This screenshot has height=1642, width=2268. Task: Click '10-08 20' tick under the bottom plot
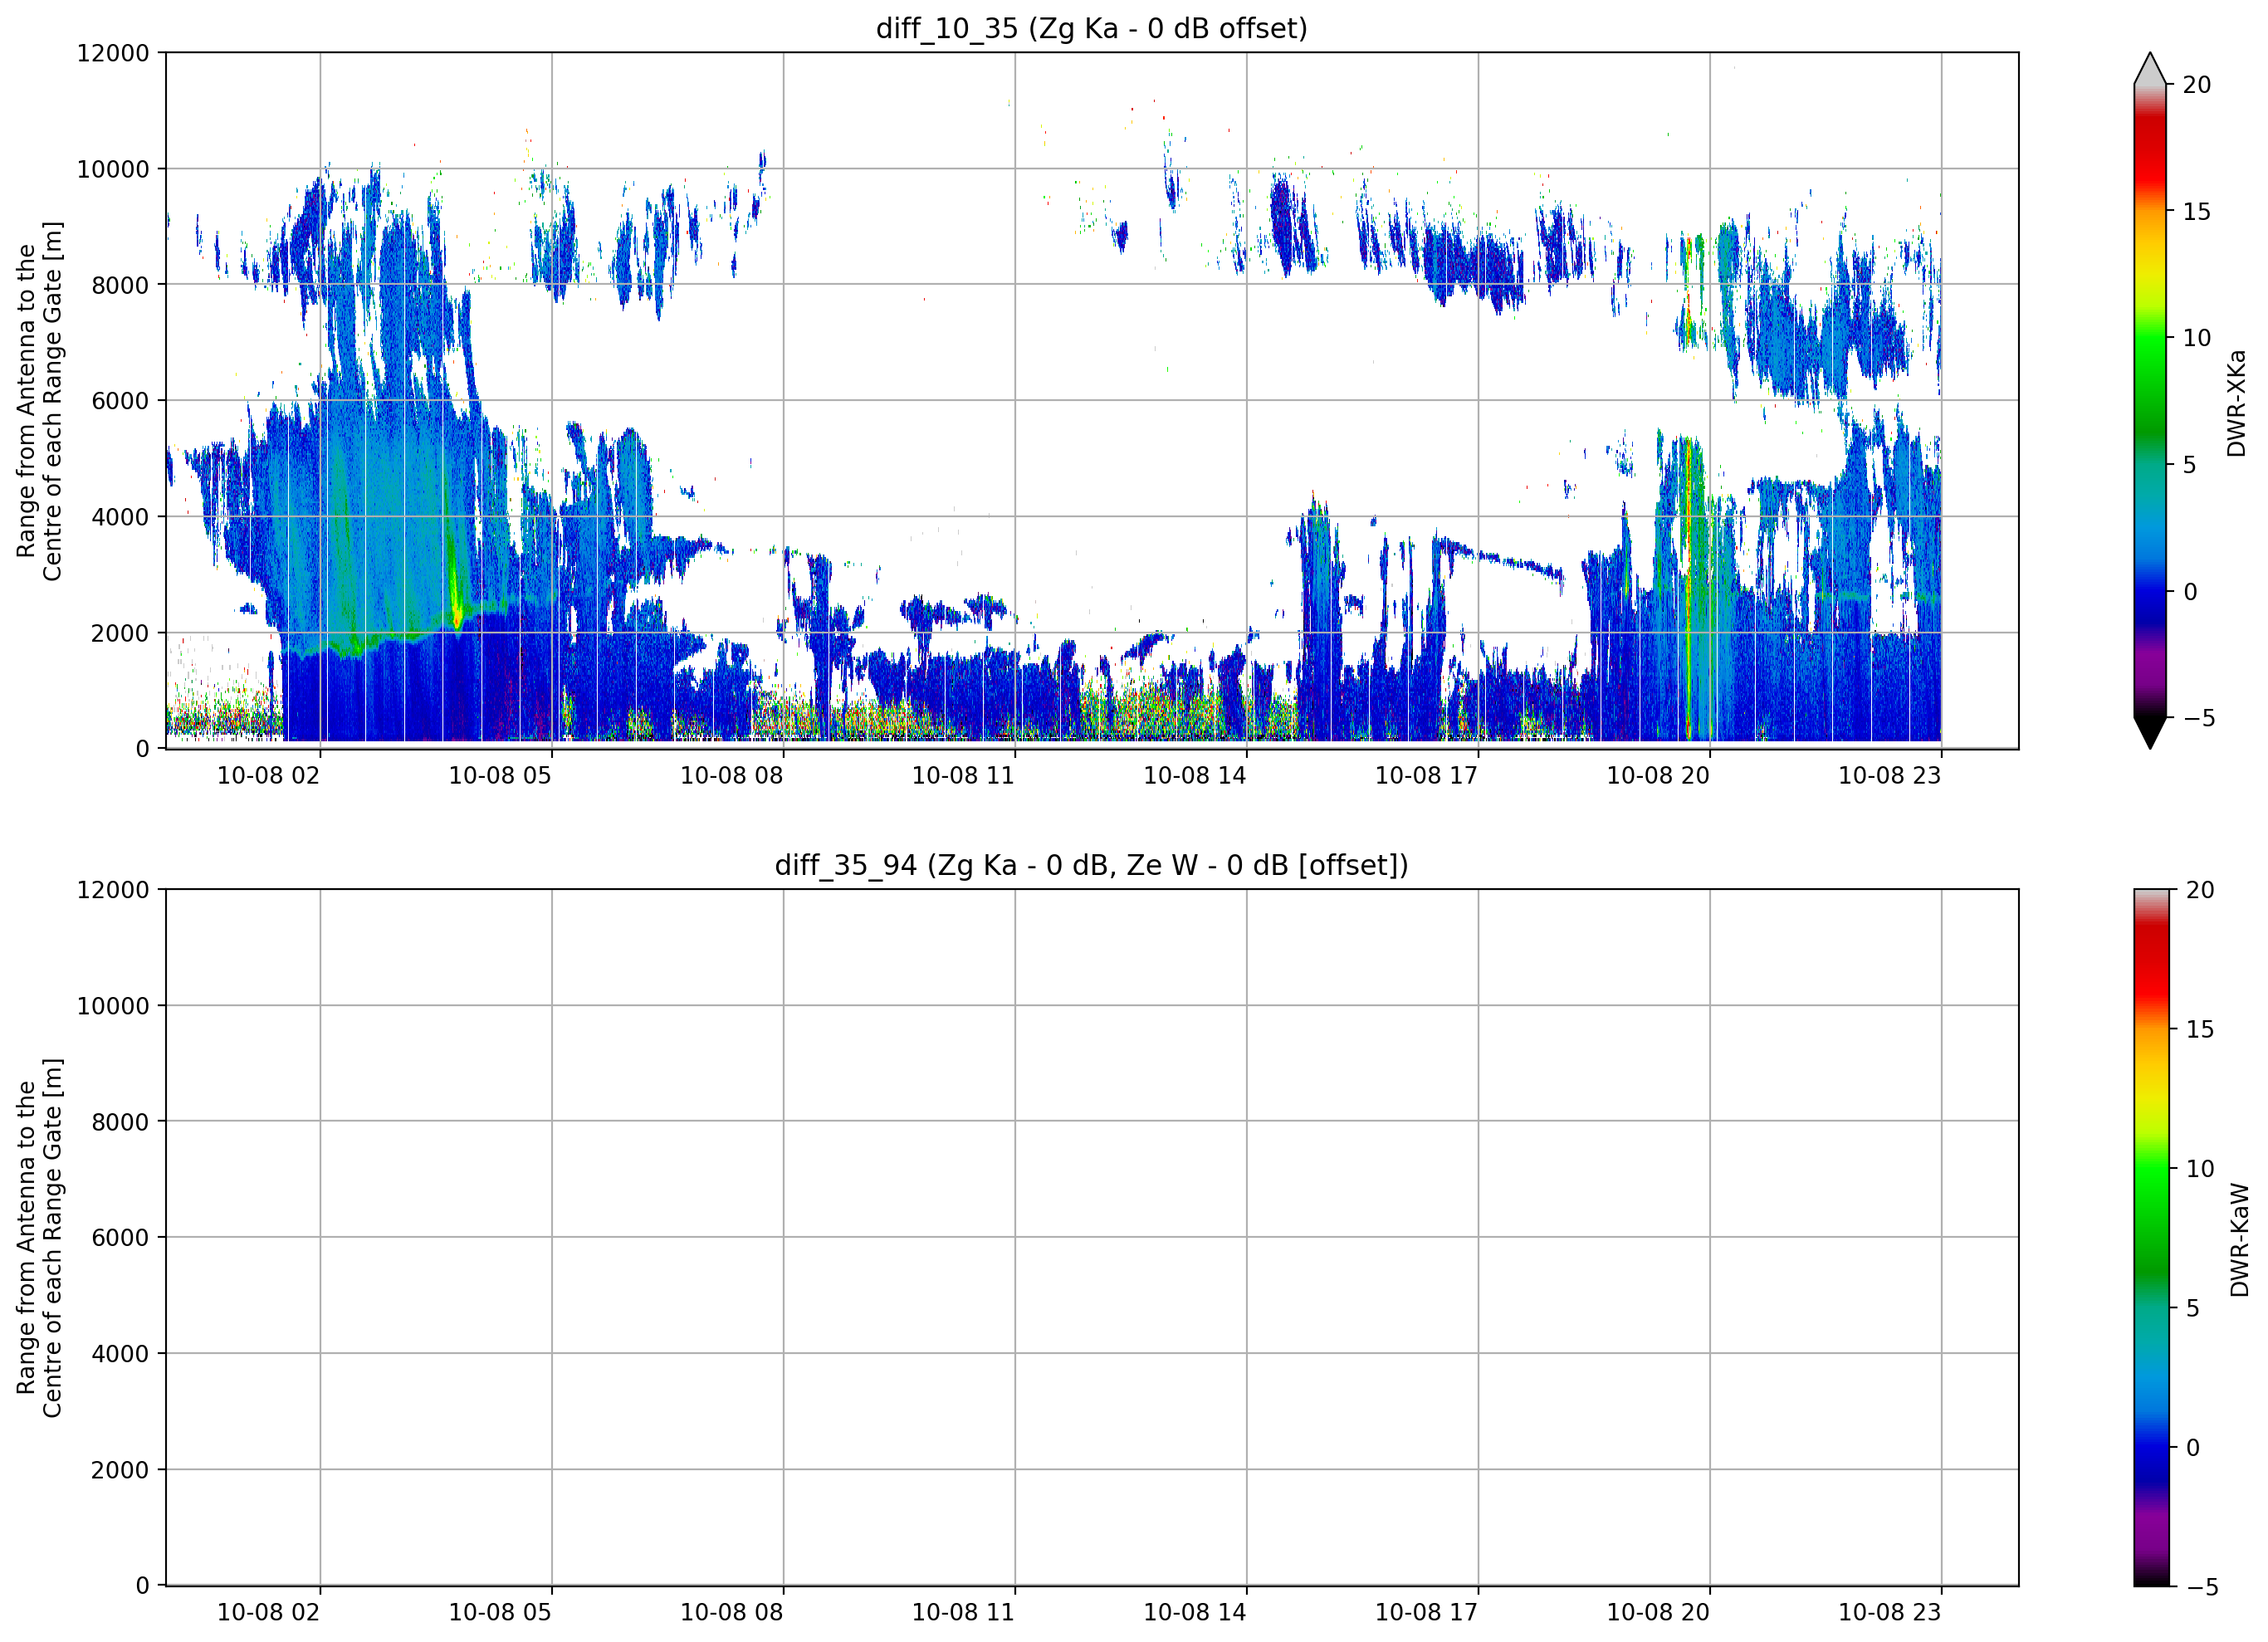[x=1658, y=1612]
